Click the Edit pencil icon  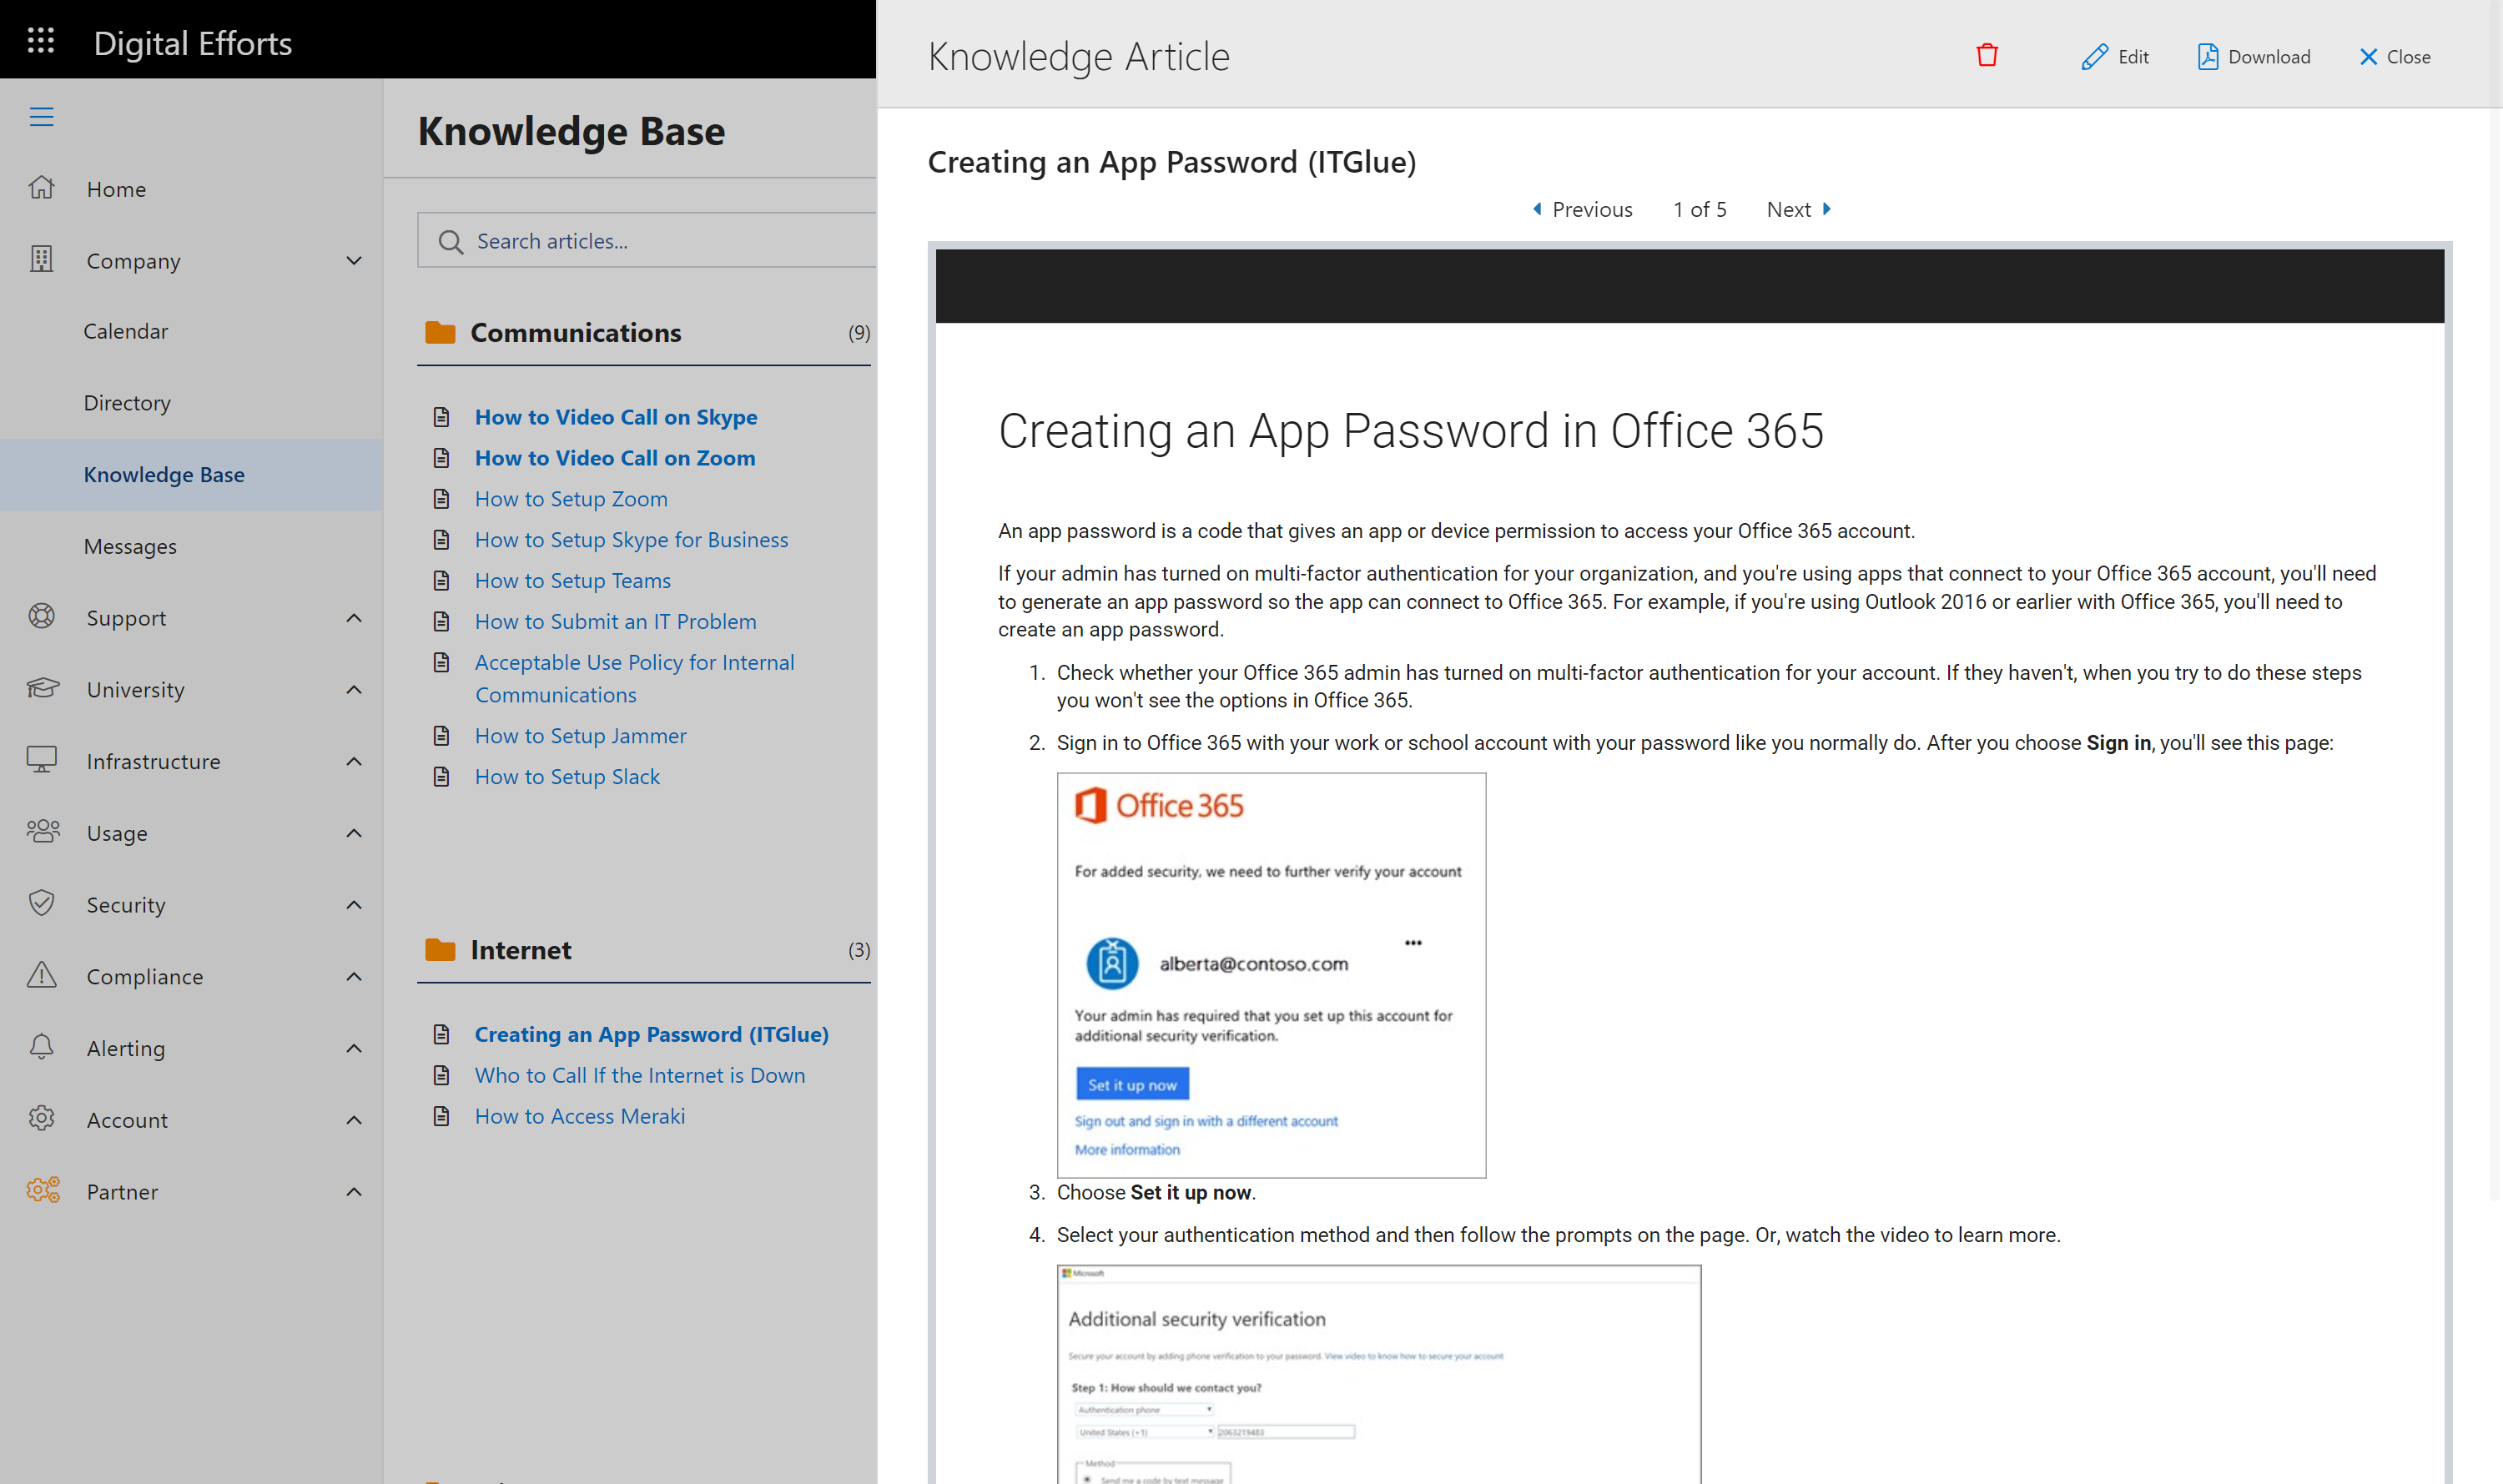2094,57
